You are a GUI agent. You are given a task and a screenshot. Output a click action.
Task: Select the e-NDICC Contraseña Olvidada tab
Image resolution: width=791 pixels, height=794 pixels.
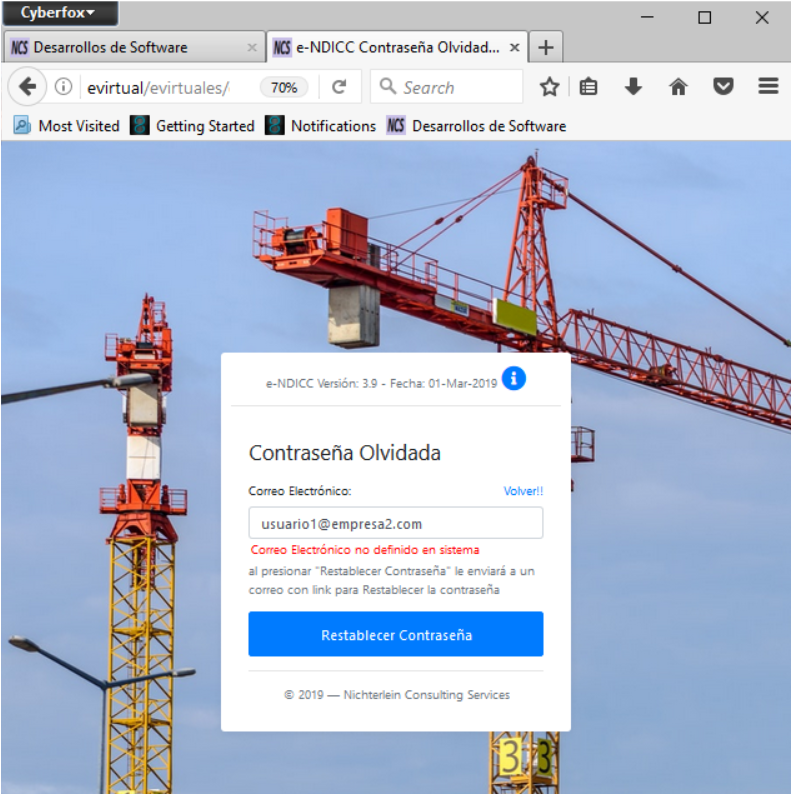coord(388,47)
